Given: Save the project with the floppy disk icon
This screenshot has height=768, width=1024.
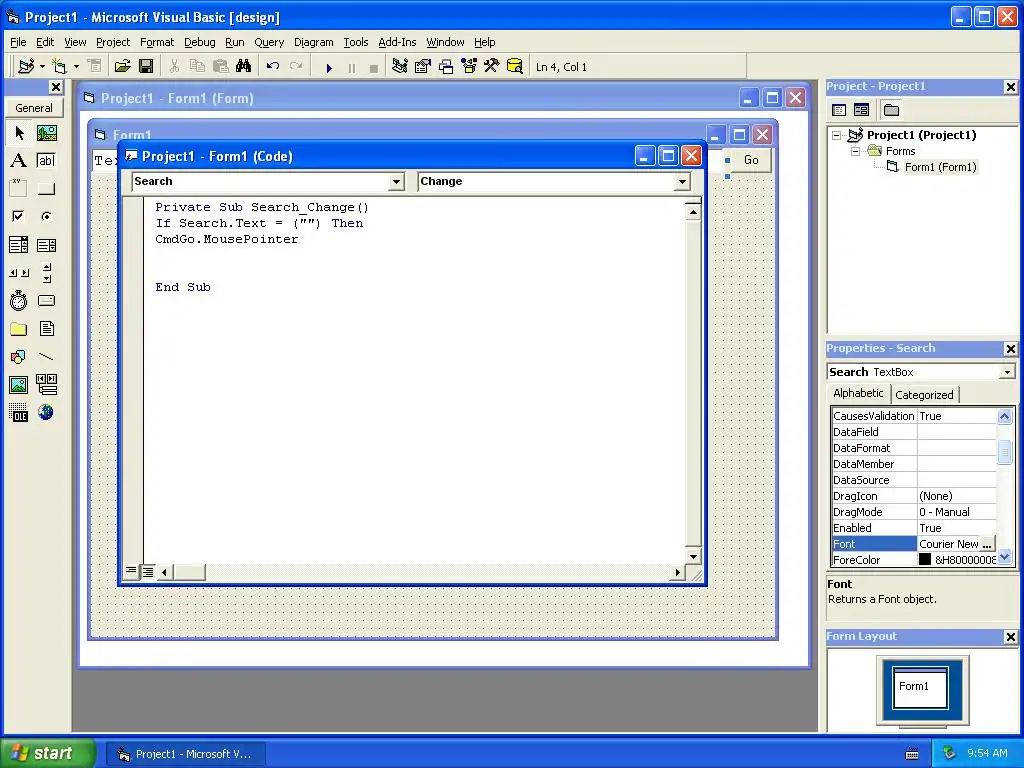Looking at the screenshot, I should pos(146,66).
